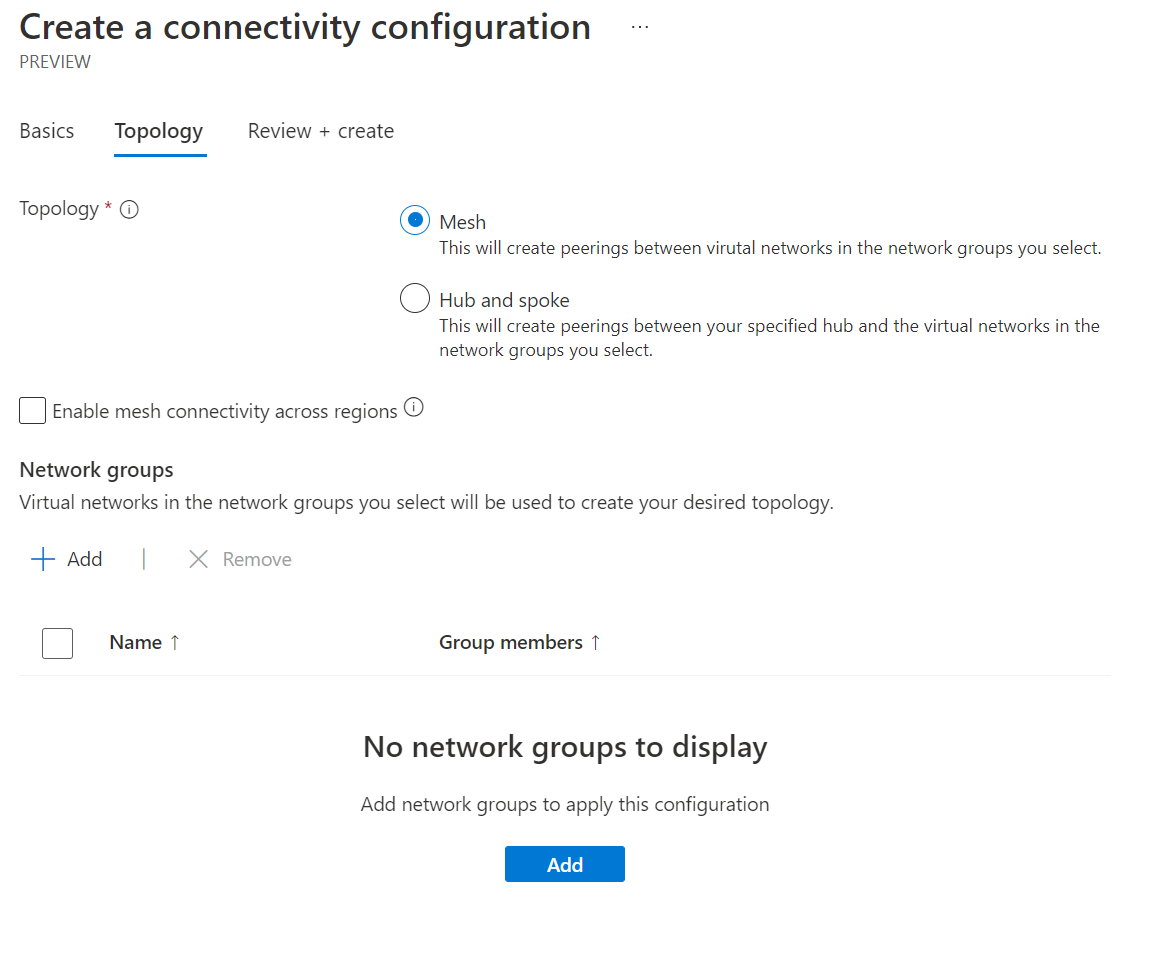Click the Topology info icon
Screen dimensions: 1155x976
129,210
